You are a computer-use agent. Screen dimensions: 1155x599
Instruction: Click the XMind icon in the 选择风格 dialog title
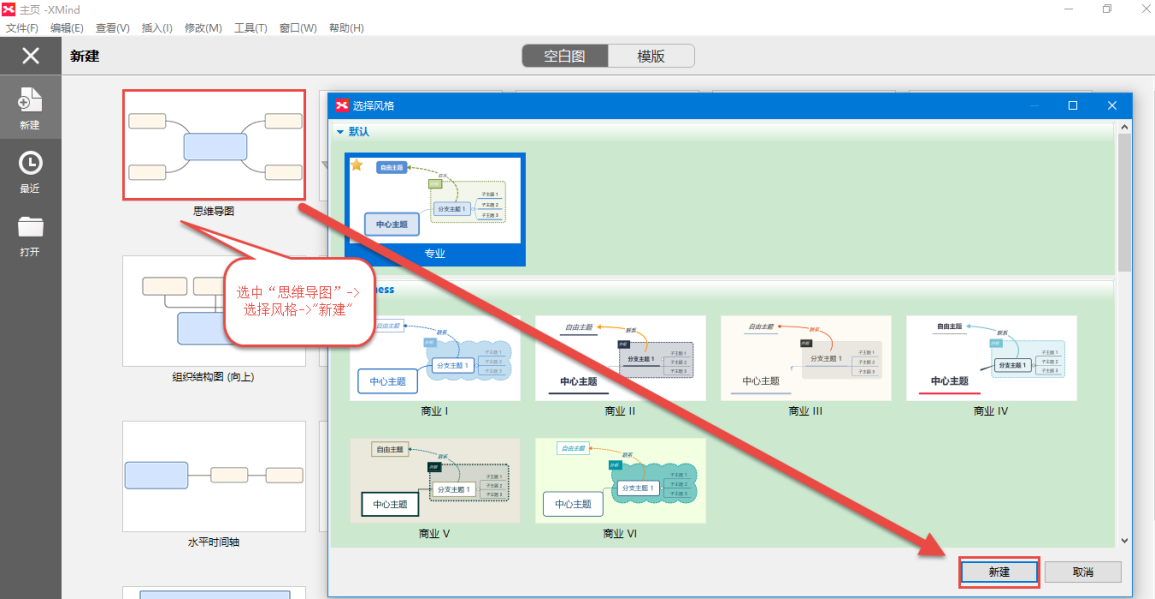342,105
